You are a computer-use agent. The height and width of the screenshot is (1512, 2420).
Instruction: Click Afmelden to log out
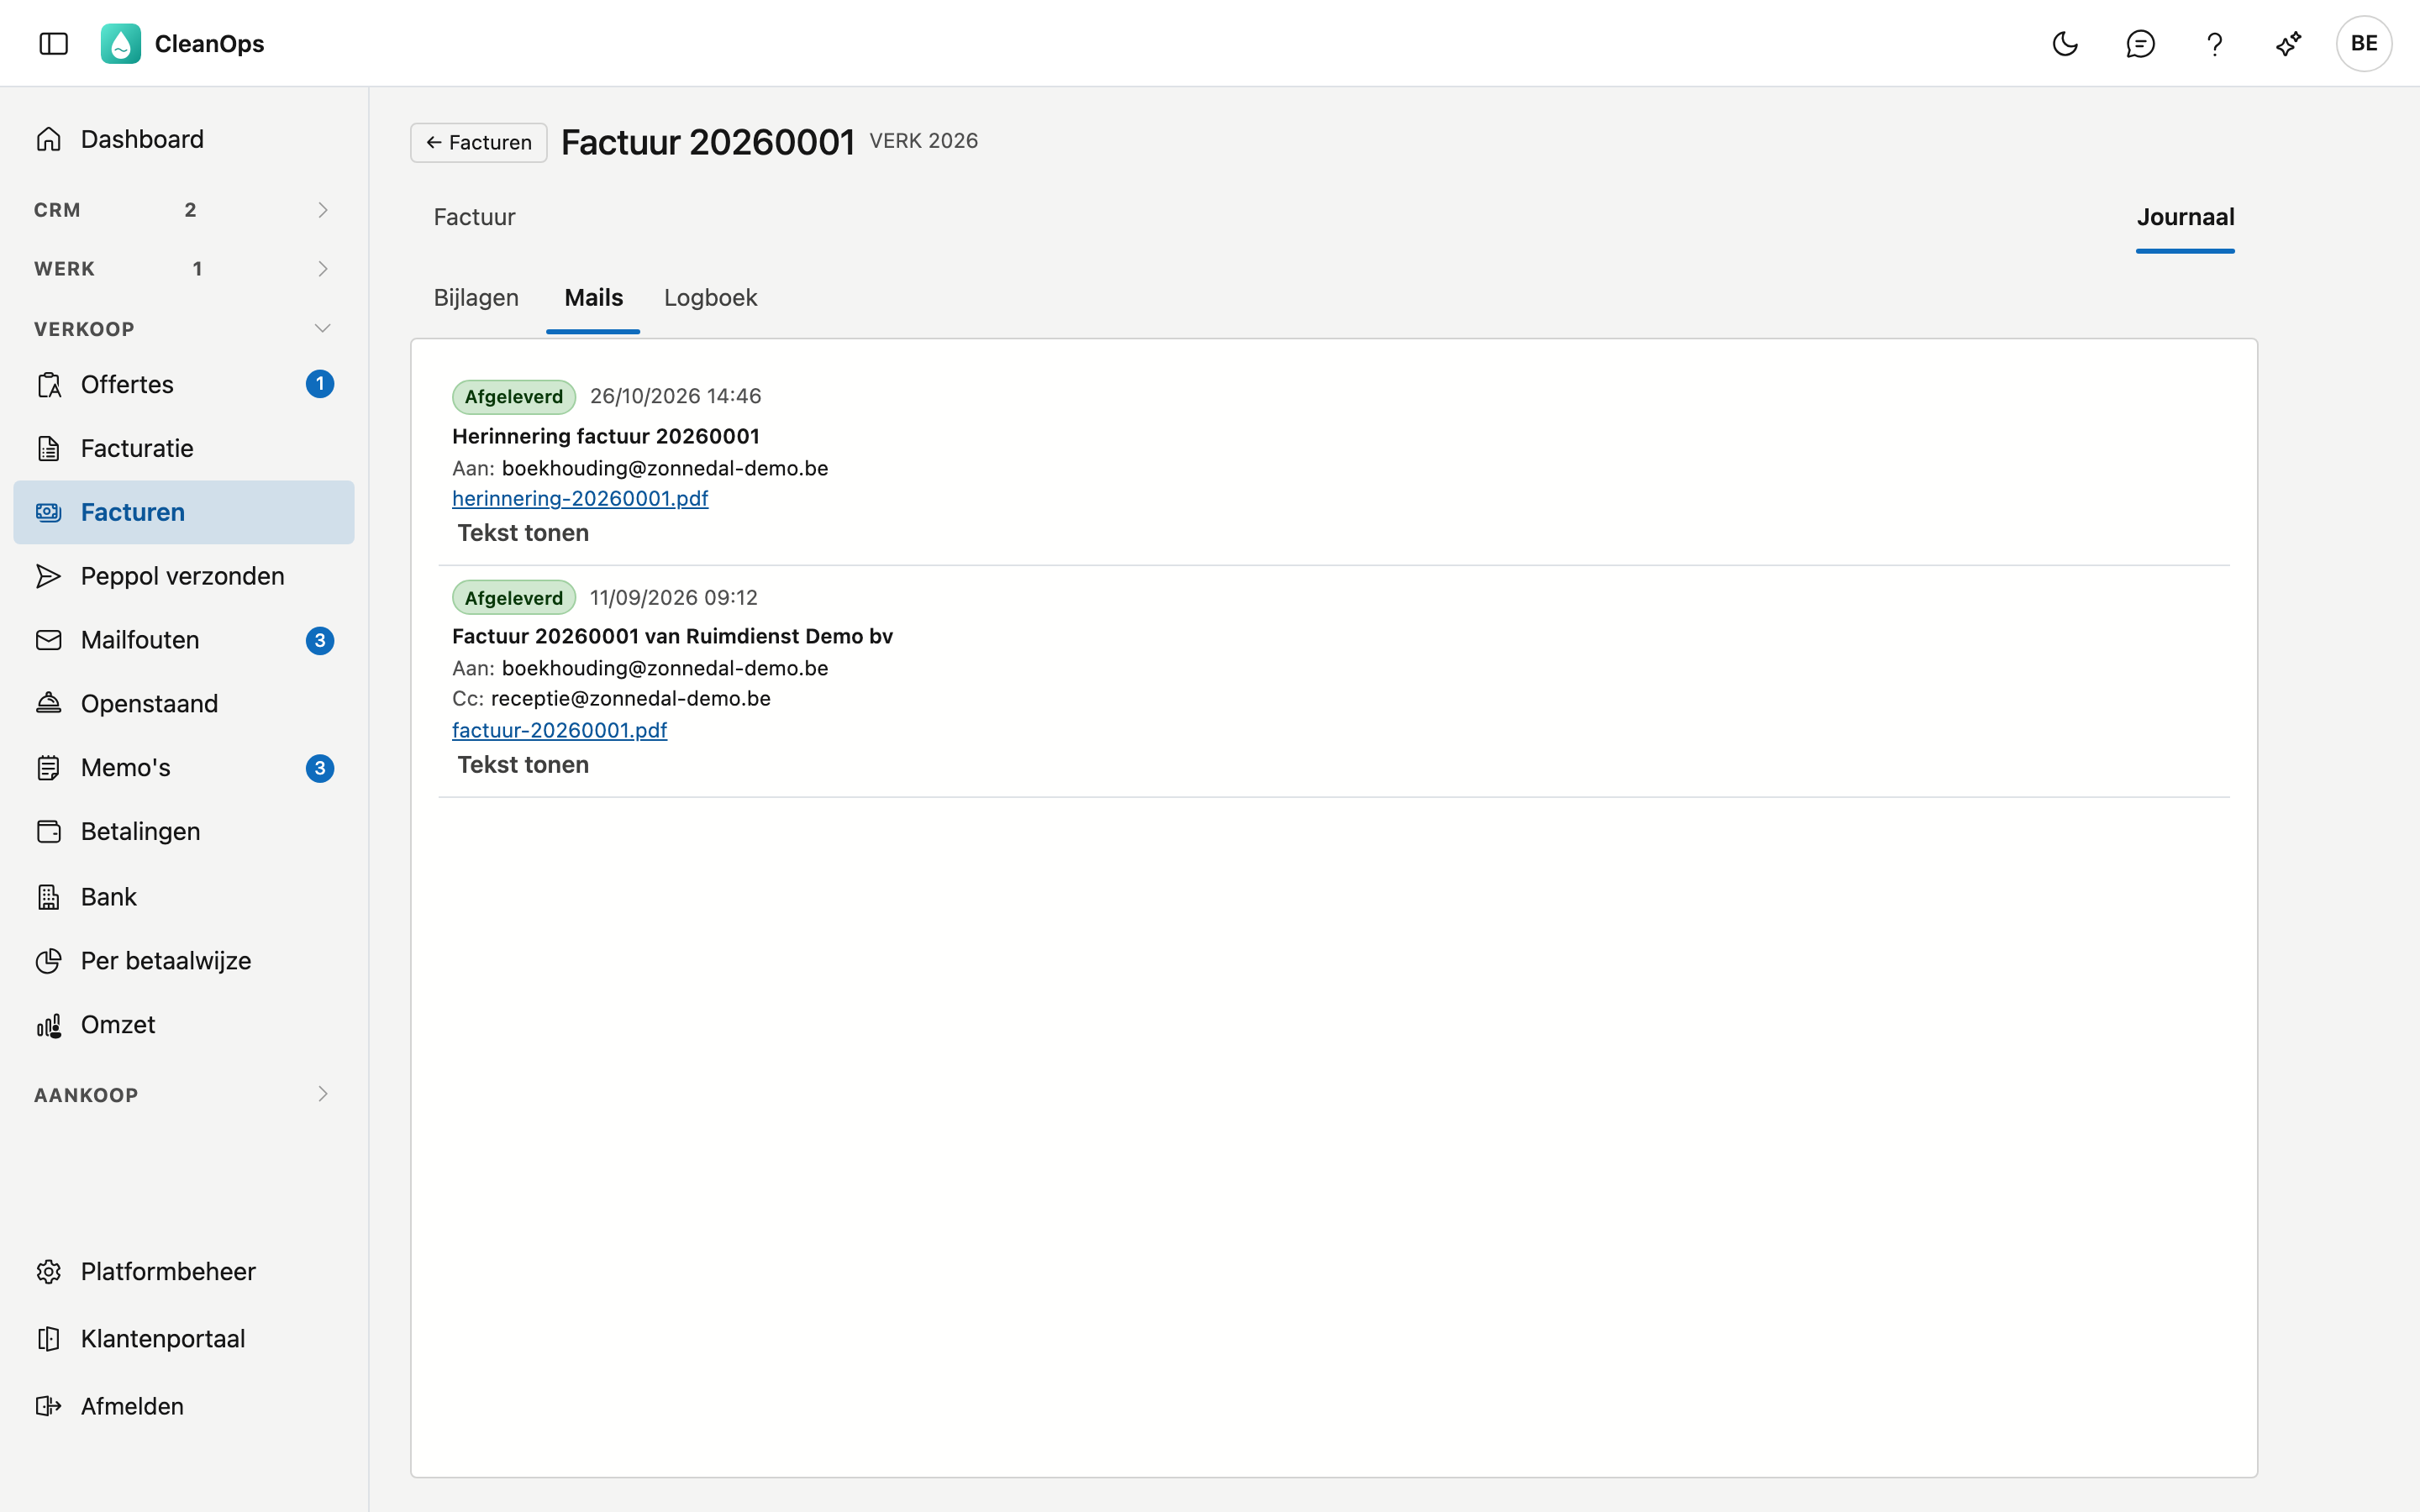[x=184, y=1406]
